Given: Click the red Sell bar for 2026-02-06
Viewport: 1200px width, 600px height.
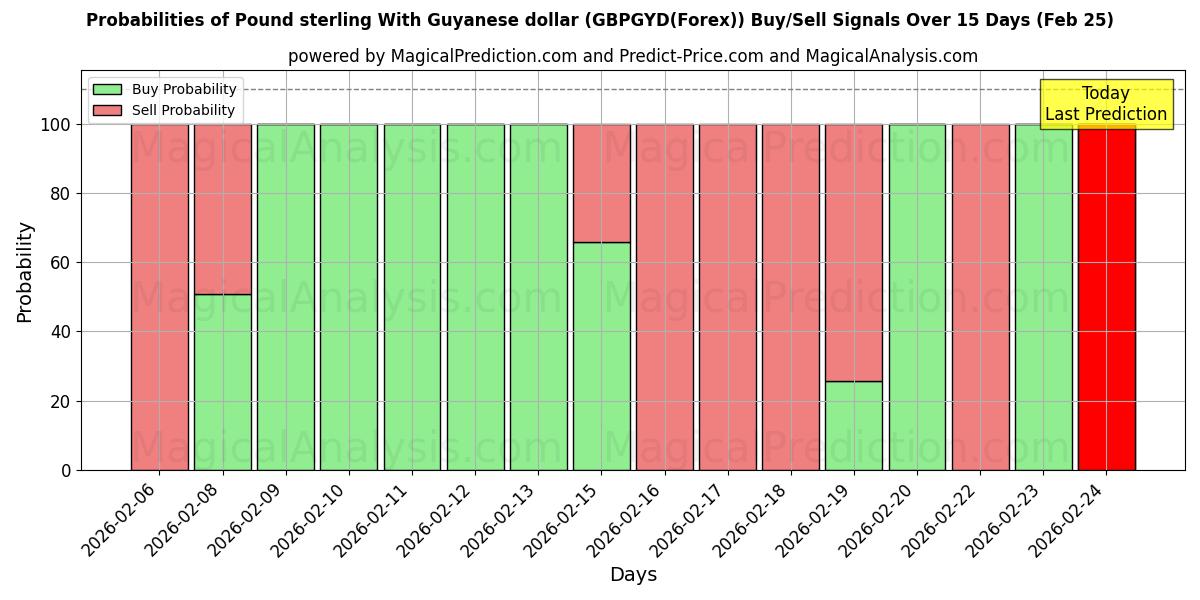Looking at the screenshot, I should click(161, 295).
